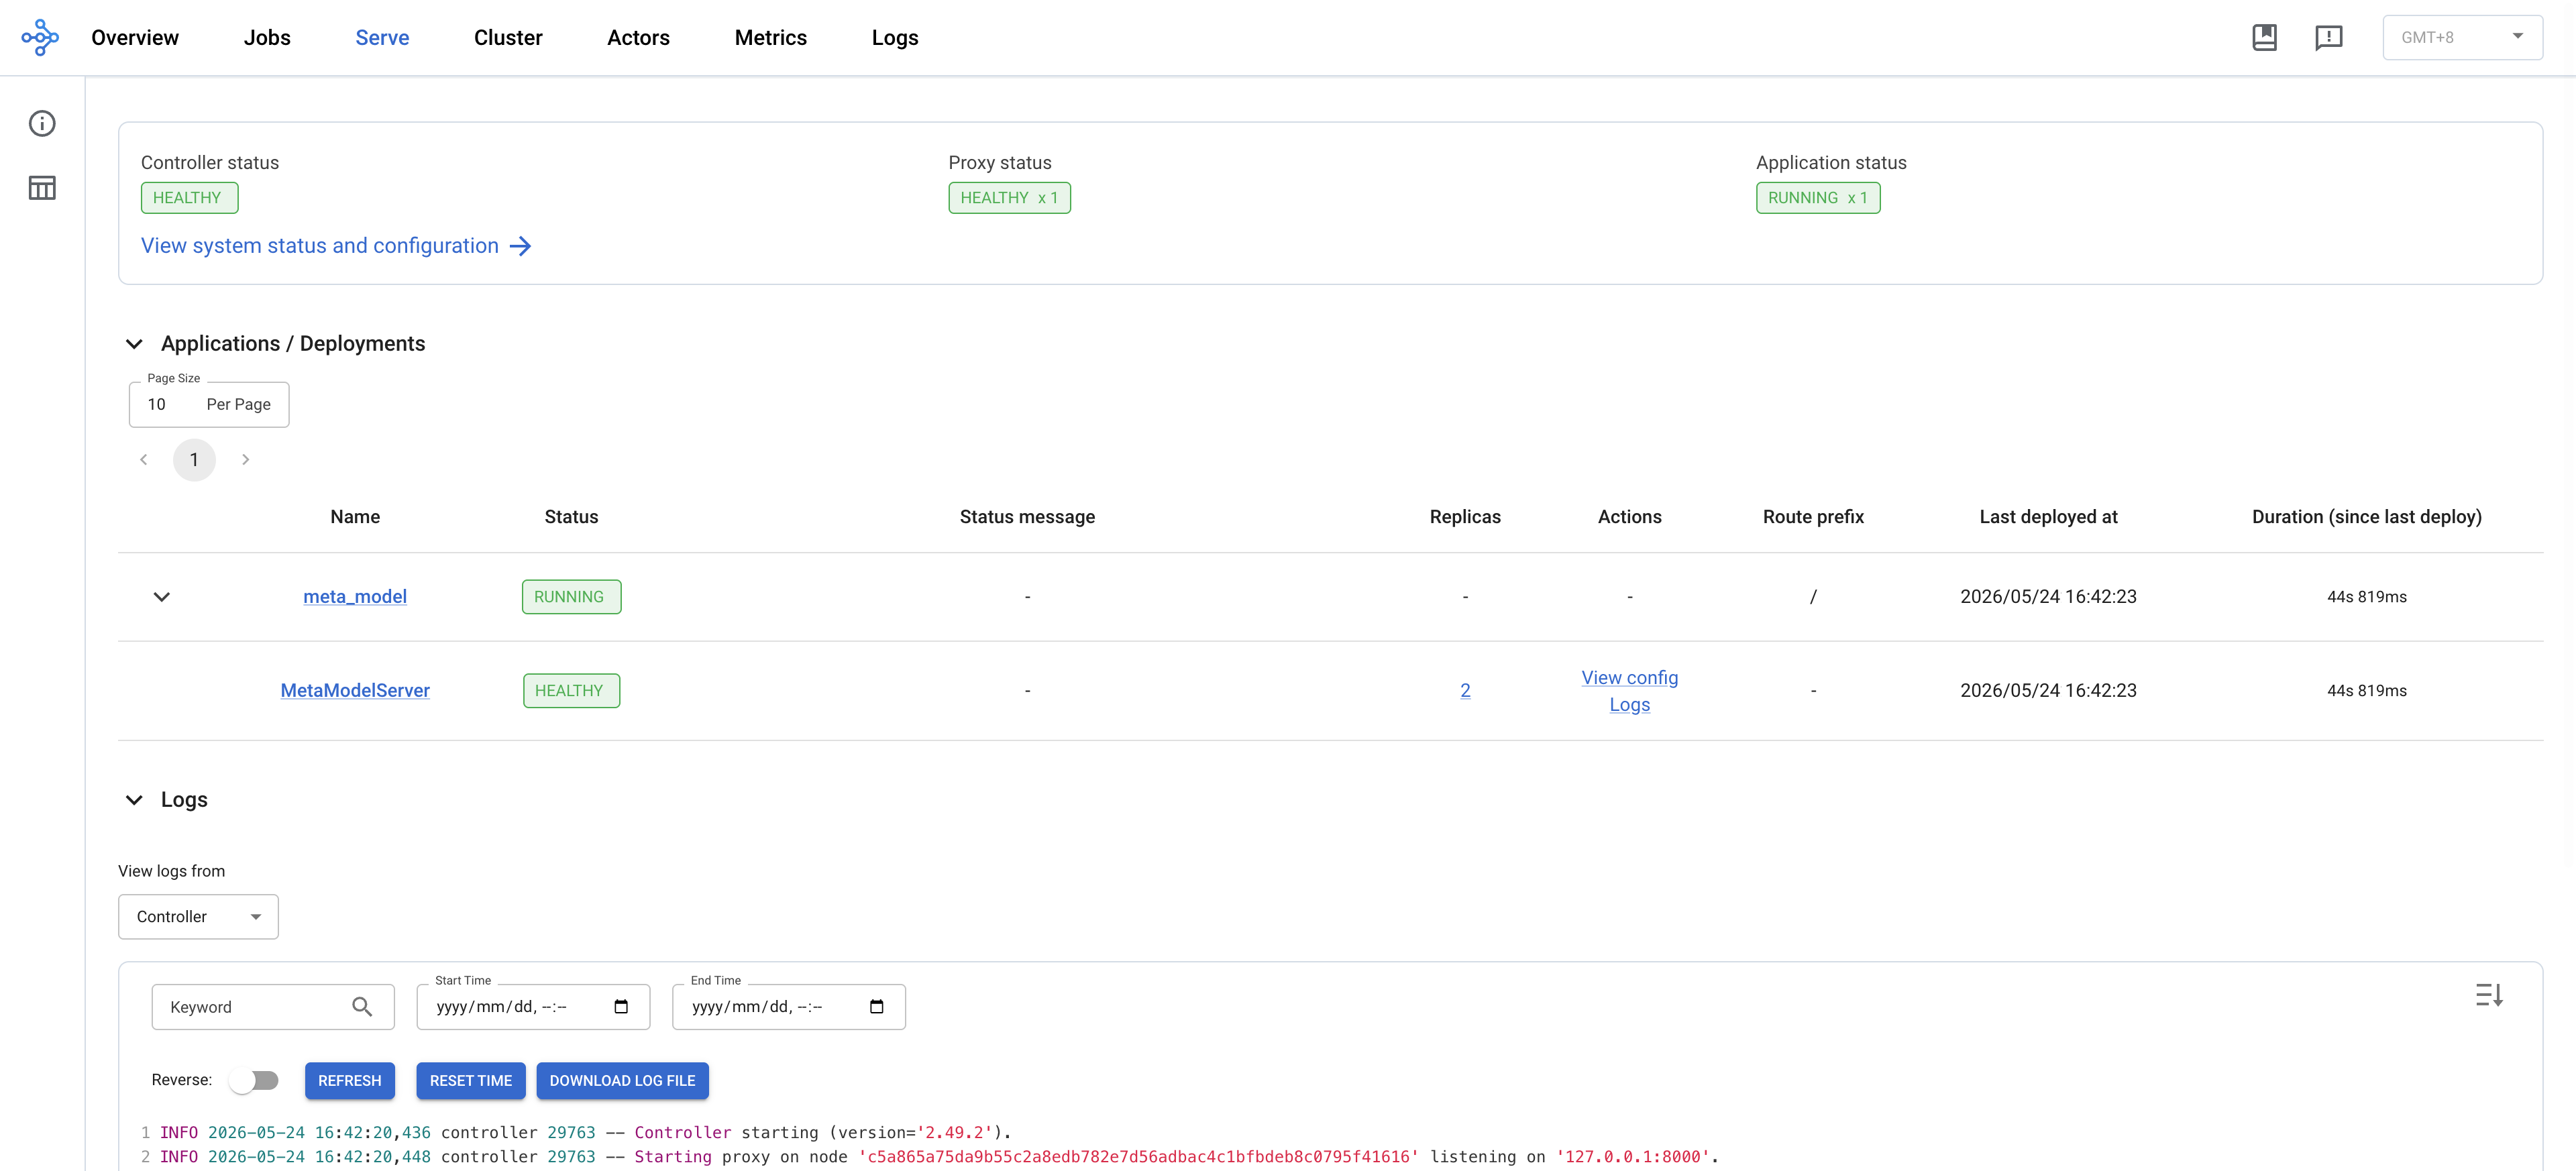Click the log wrap/sort lines icon
Image resolution: width=2576 pixels, height=1171 pixels.
click(x=2489, y=995)
